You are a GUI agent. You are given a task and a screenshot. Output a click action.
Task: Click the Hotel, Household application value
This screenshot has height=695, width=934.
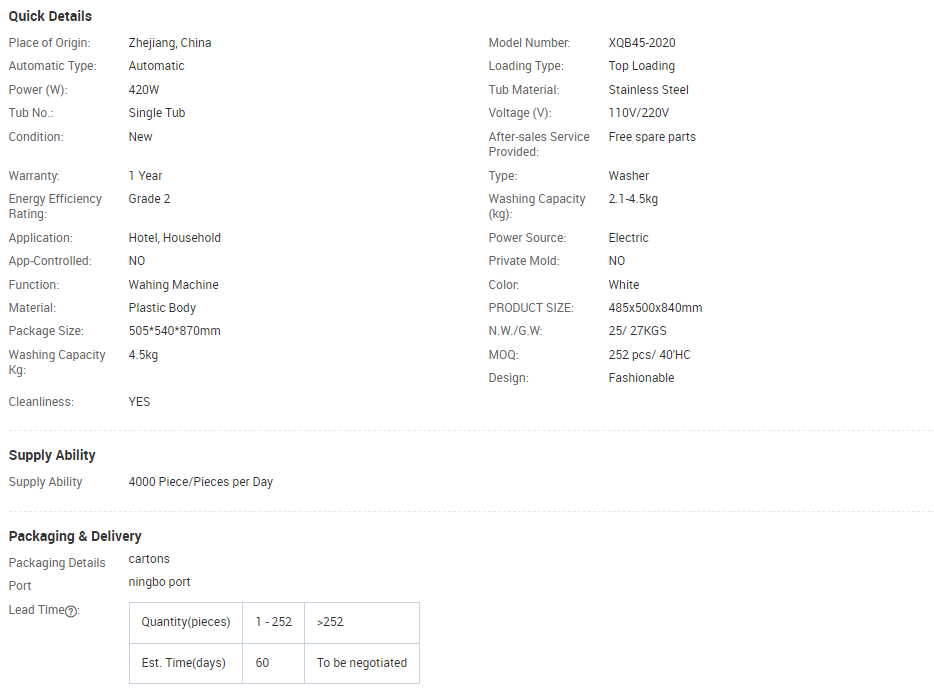(174, 238)
